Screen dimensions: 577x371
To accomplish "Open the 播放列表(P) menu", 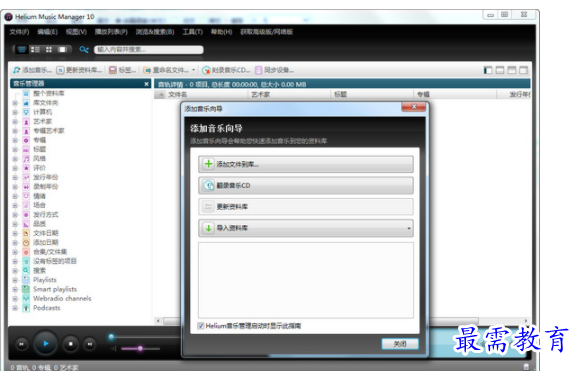I will (111, 32).
